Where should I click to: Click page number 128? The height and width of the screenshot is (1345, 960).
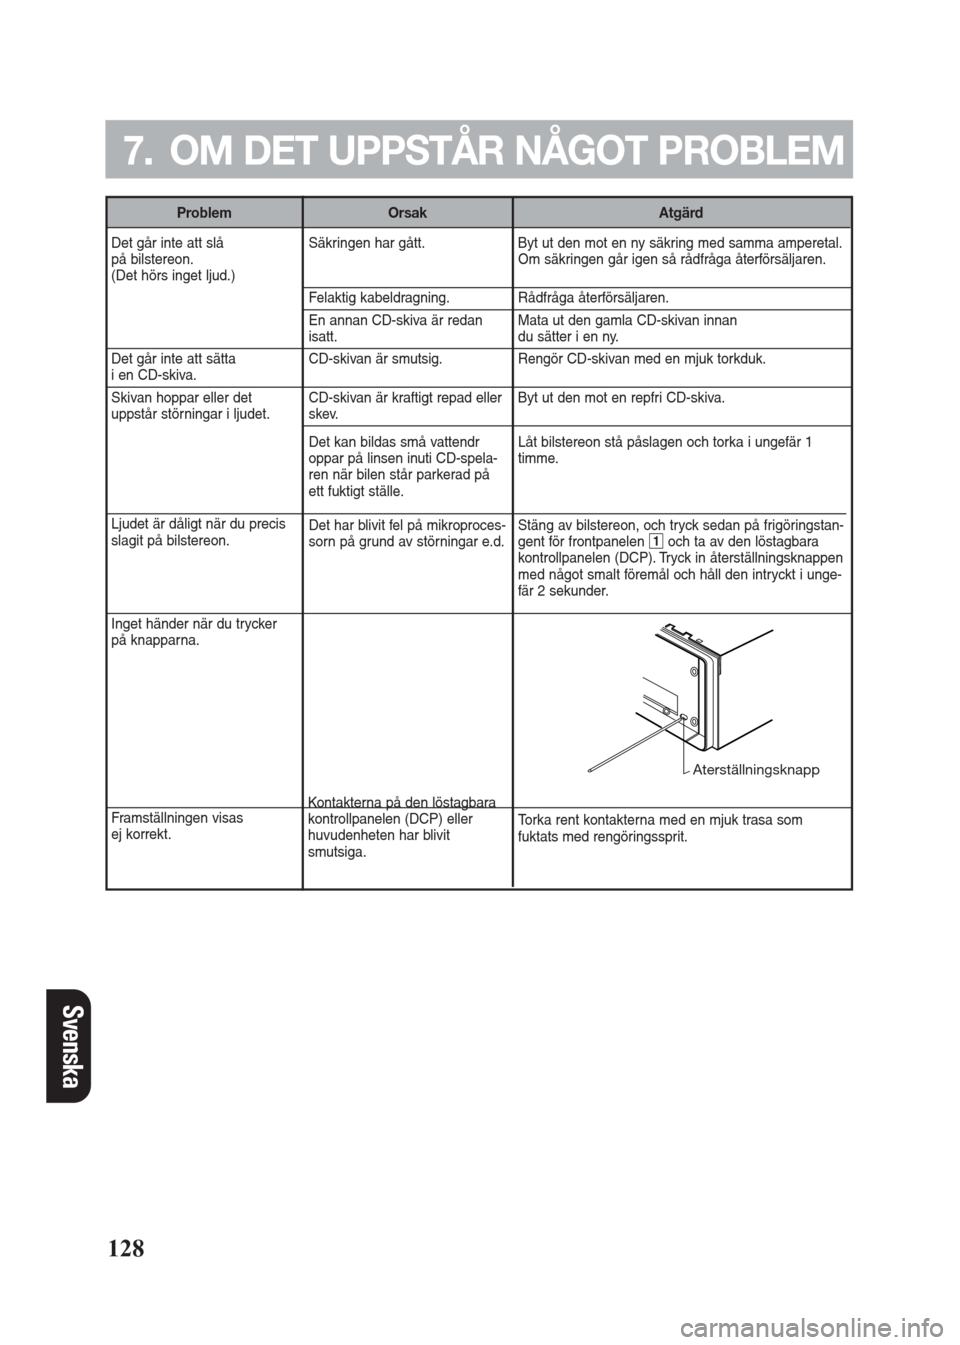126,1247
